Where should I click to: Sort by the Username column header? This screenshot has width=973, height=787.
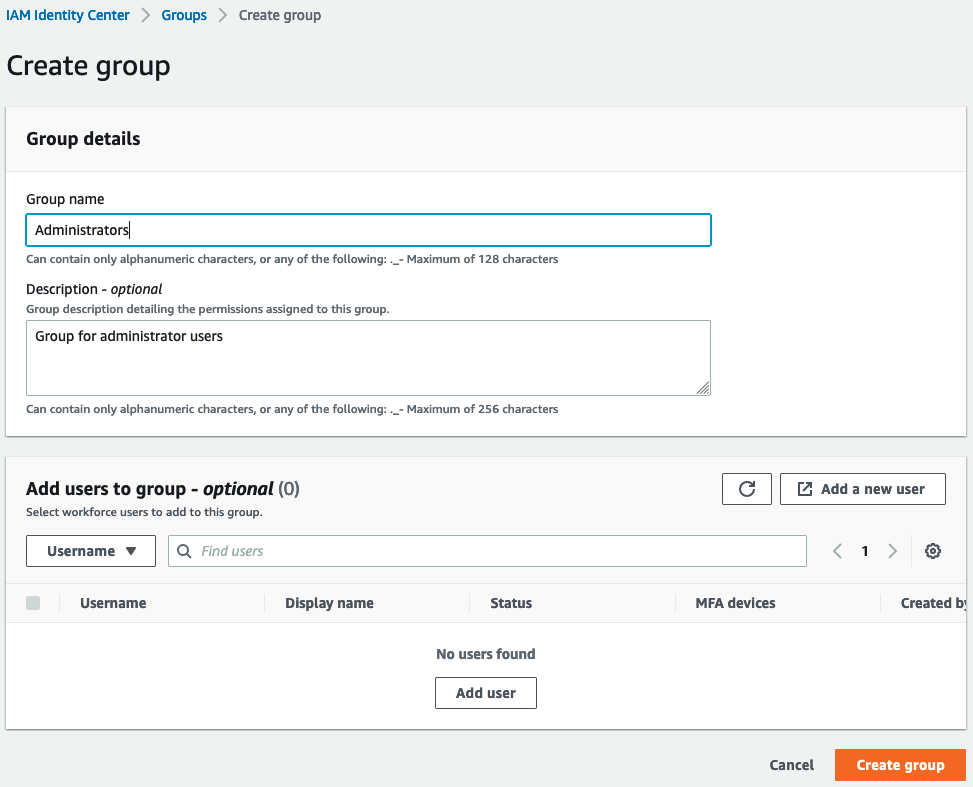click(113, 603)
